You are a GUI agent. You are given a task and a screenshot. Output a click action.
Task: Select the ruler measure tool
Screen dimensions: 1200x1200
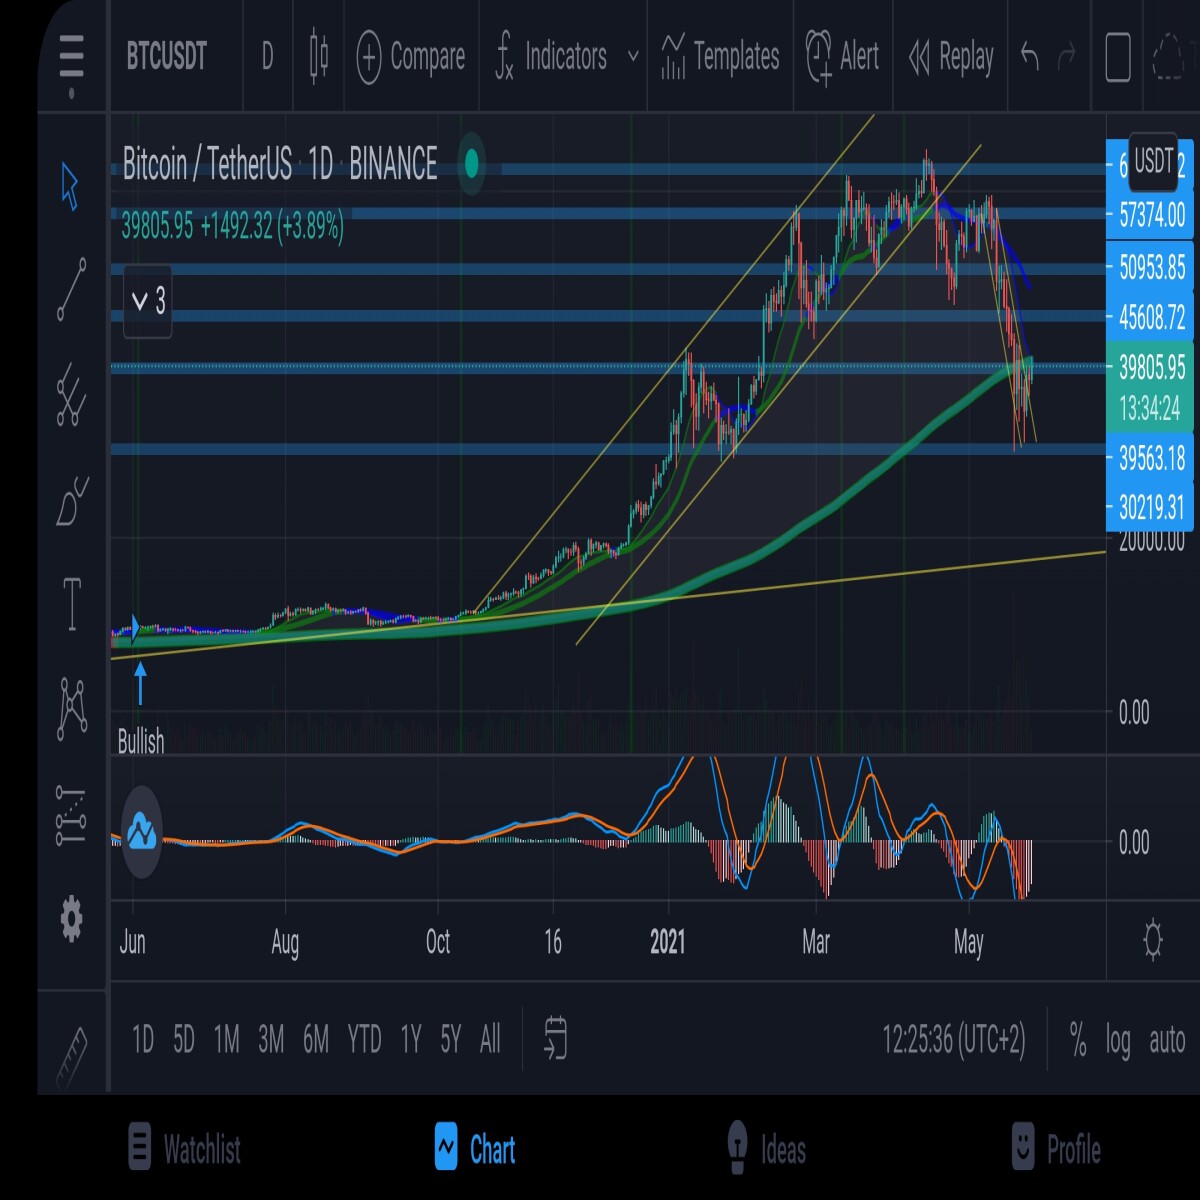(71, 1057)
